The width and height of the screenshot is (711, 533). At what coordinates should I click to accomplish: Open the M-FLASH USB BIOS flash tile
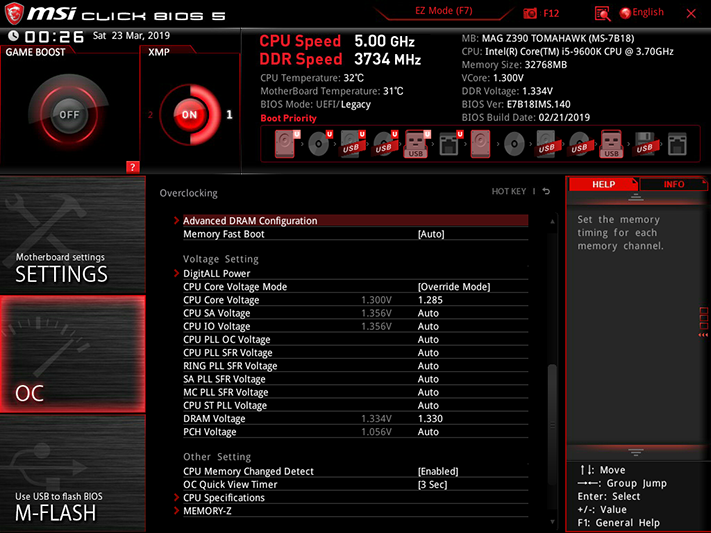73,474
